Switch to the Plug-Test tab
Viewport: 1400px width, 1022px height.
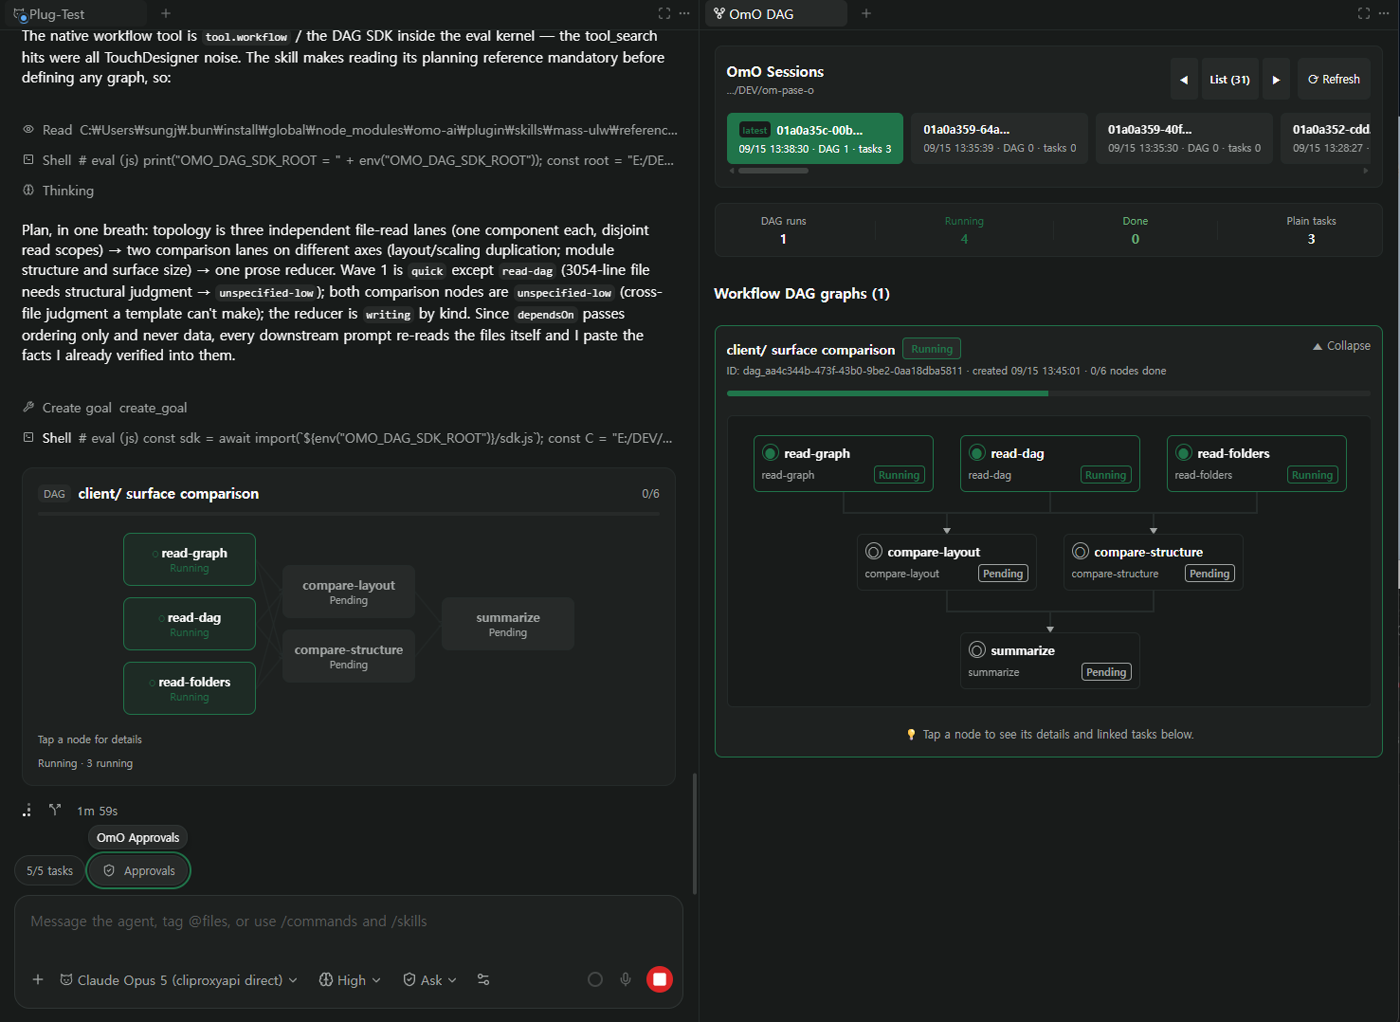77,14
